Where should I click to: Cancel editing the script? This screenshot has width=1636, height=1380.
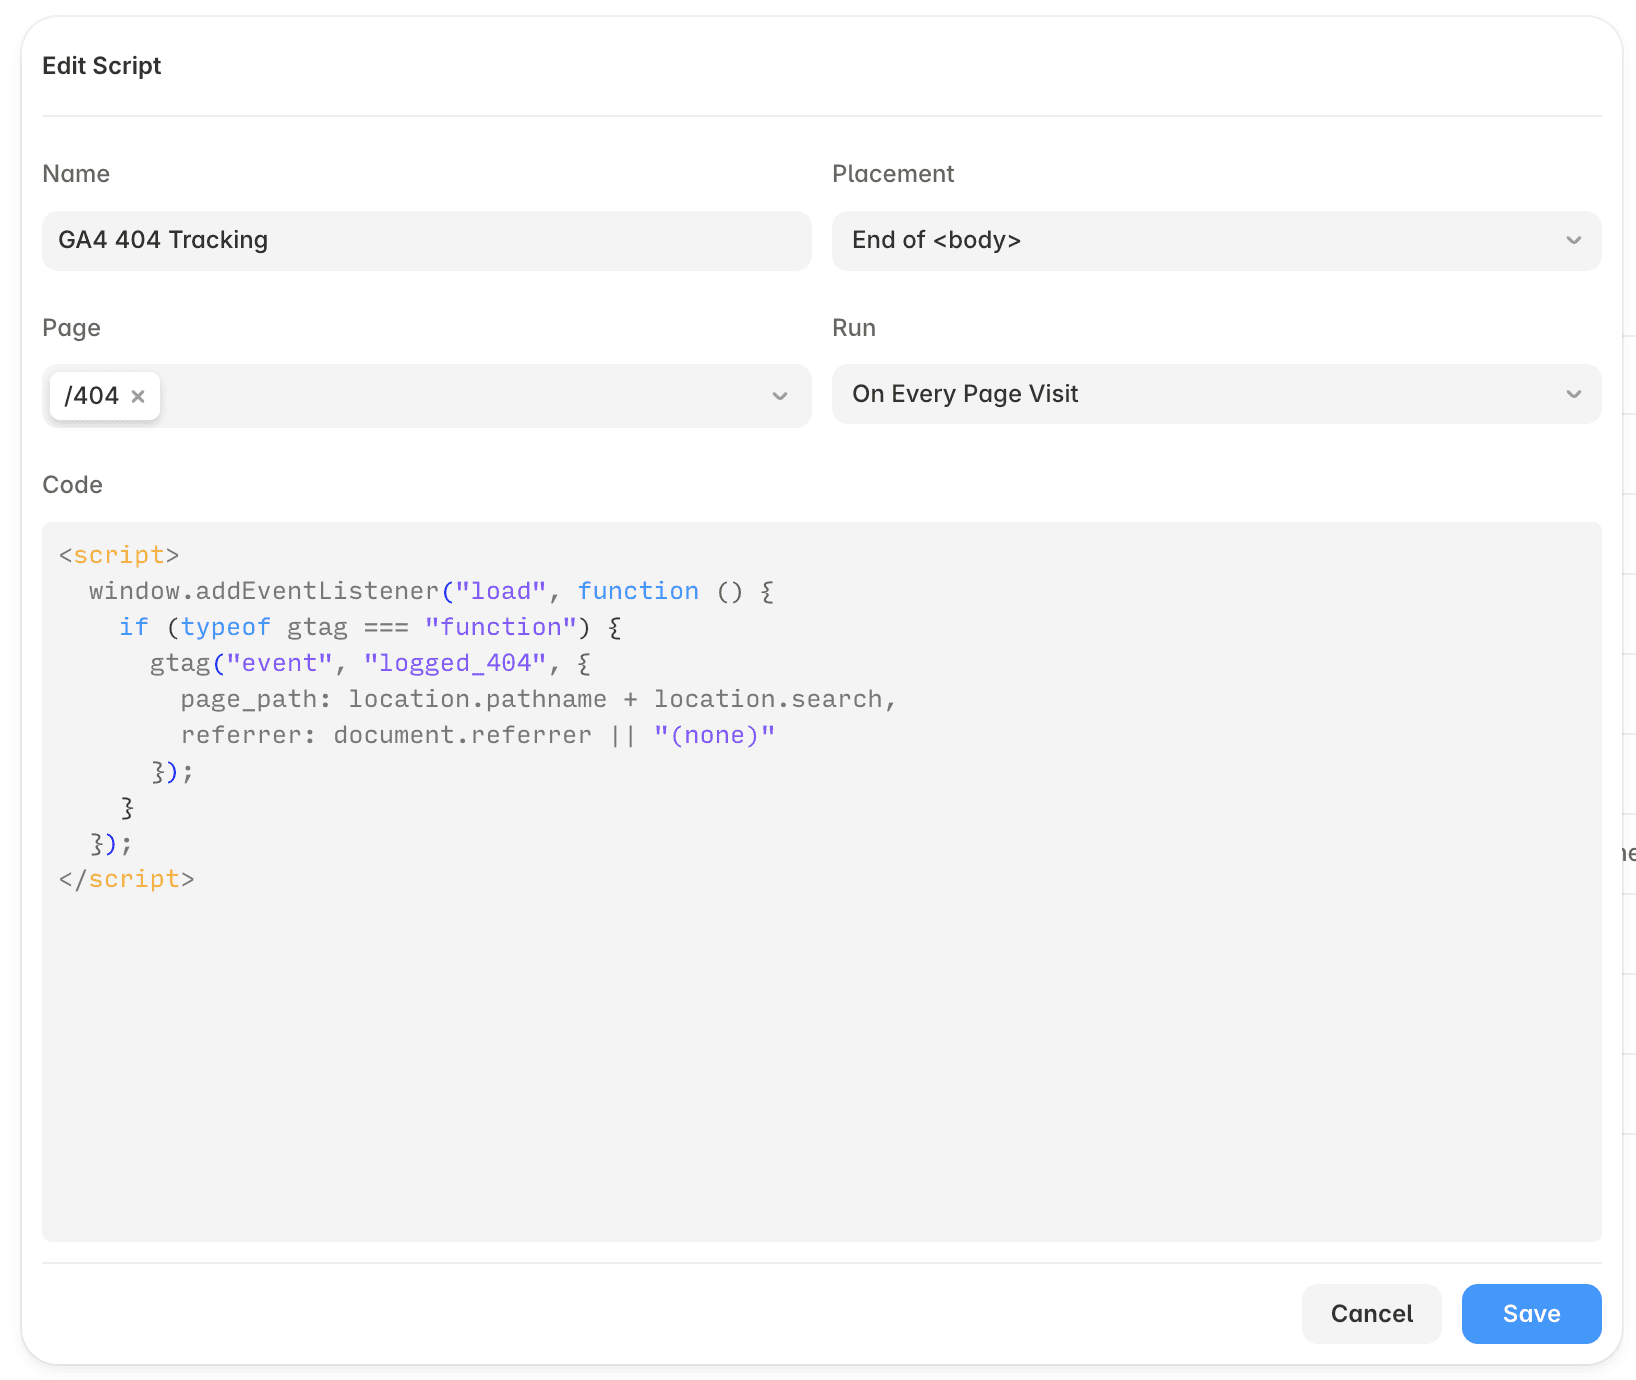tap(1371, 1313)
